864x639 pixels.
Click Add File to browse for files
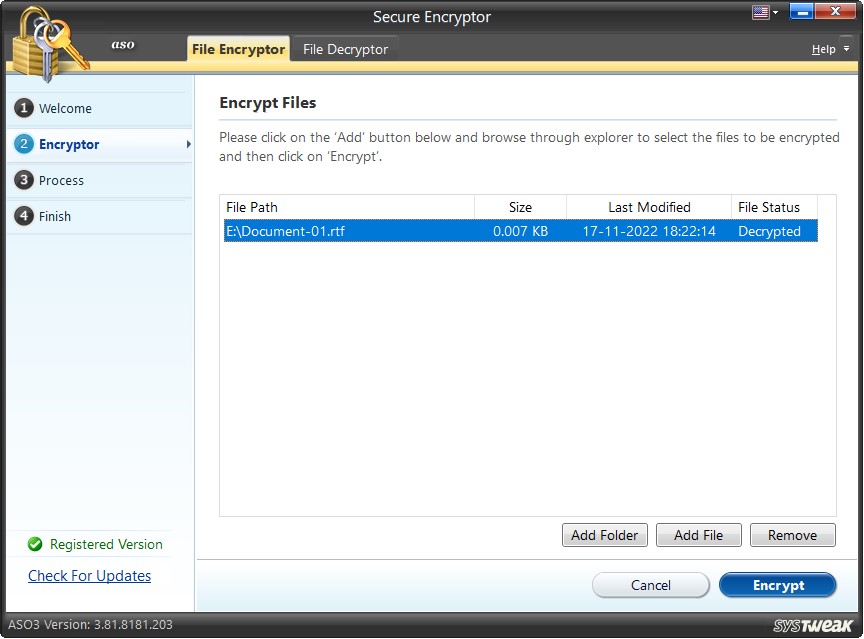[x=698, y=534]
